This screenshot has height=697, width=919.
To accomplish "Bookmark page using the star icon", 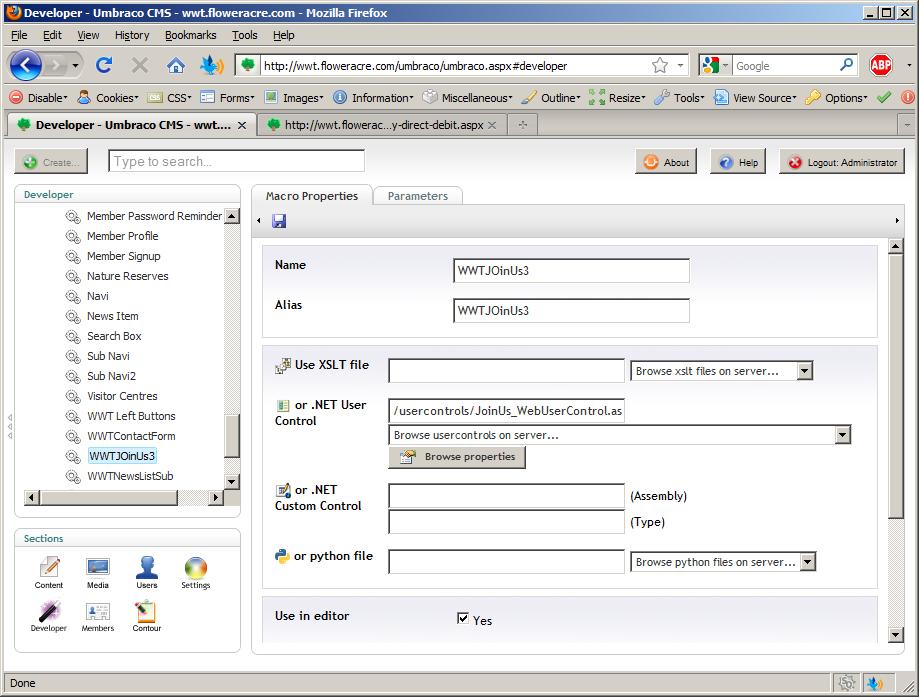I will [660, 65].
